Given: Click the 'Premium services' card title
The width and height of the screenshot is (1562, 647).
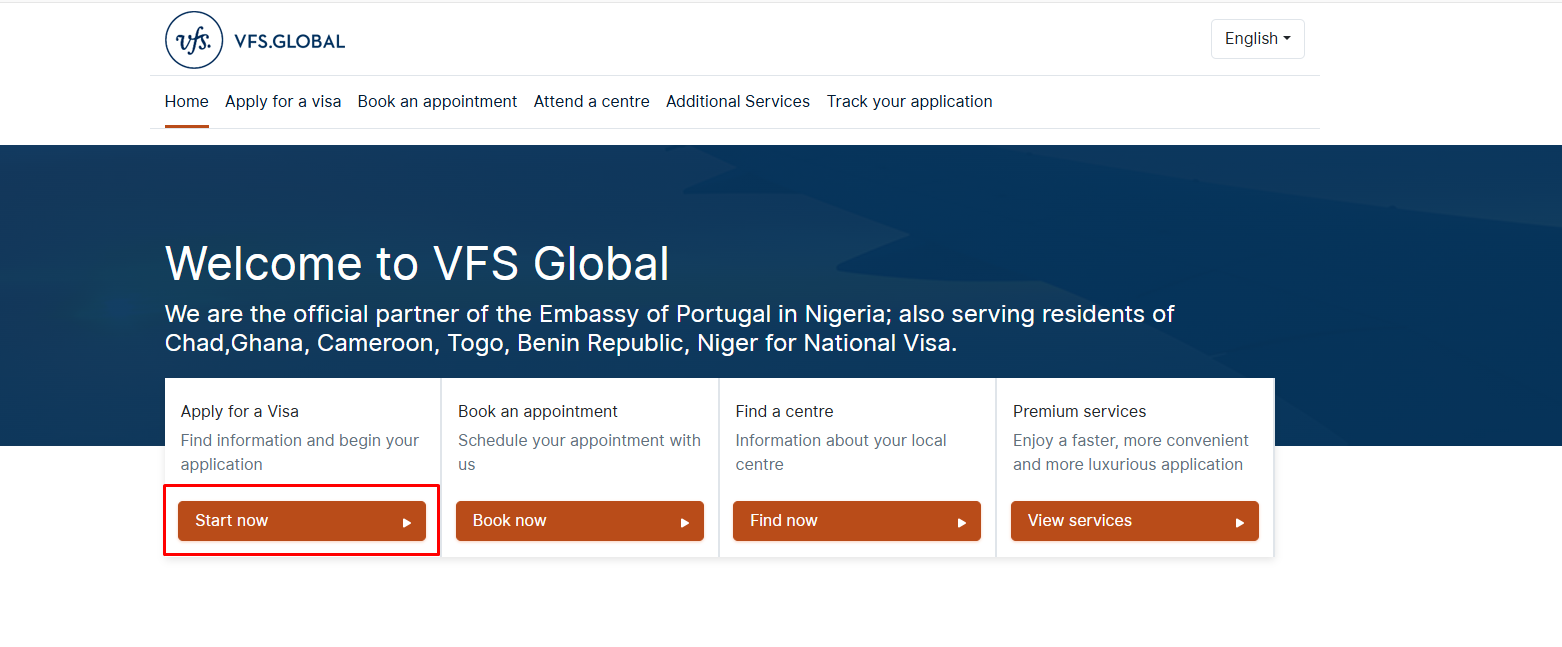Looking at the screenshot, I should [1079, 411].
